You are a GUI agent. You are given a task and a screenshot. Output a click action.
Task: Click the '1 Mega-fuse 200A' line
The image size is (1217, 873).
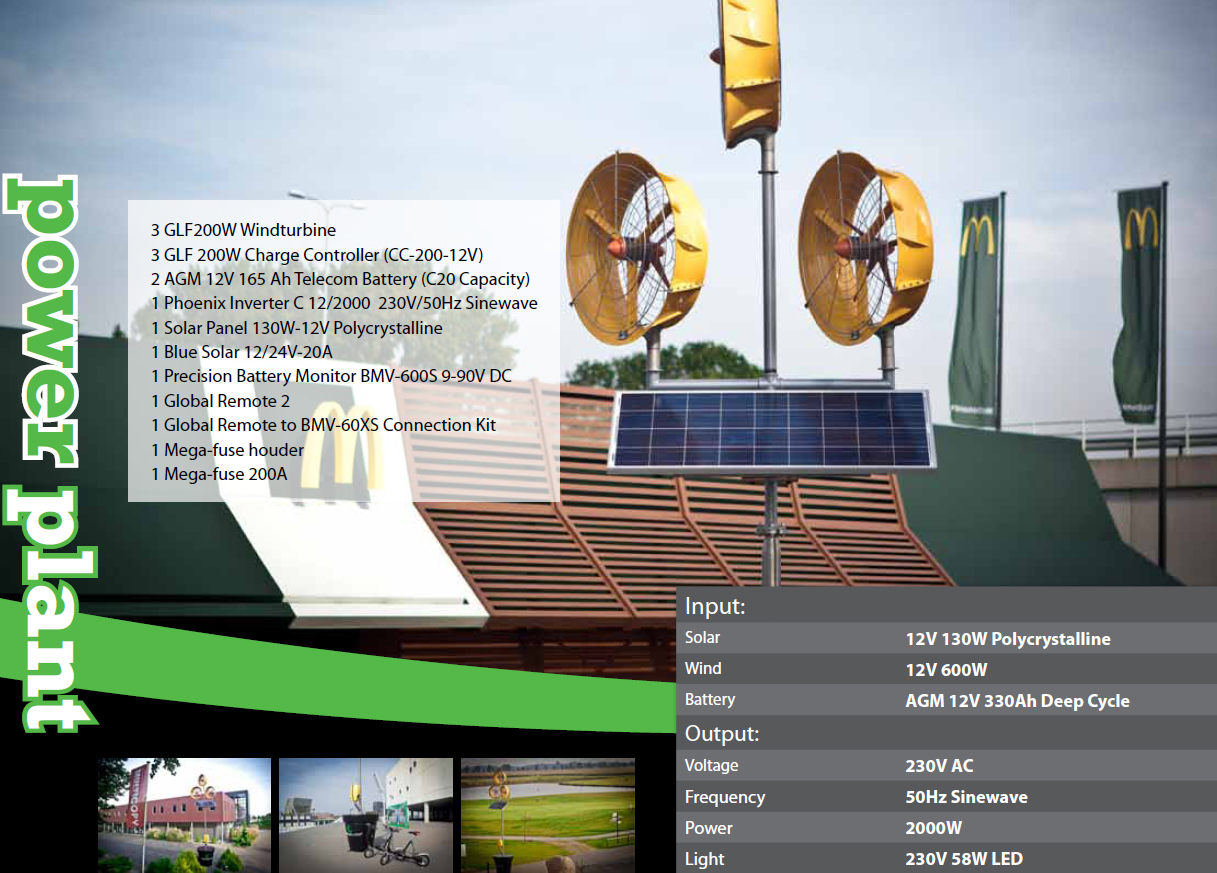click(219, 474)
